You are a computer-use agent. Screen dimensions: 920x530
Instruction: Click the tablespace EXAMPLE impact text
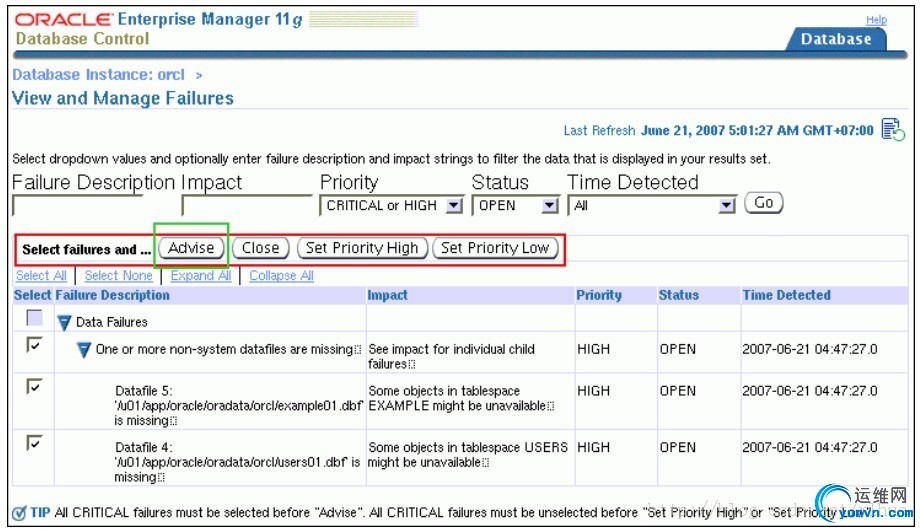[x=461, y=399]
